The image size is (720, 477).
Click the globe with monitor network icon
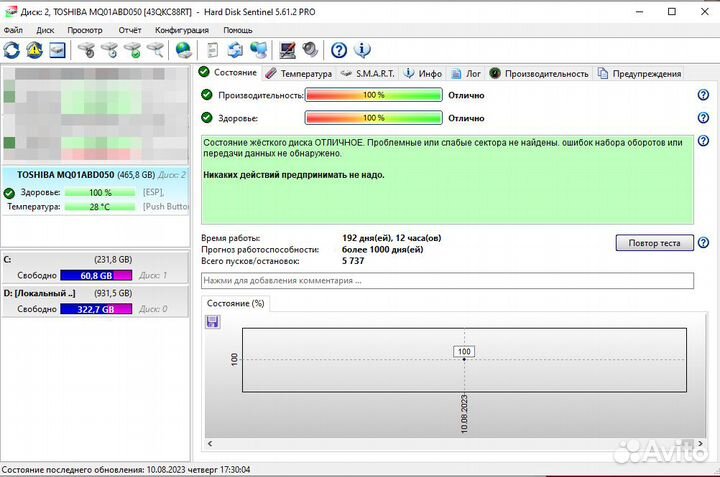[259, 50]
